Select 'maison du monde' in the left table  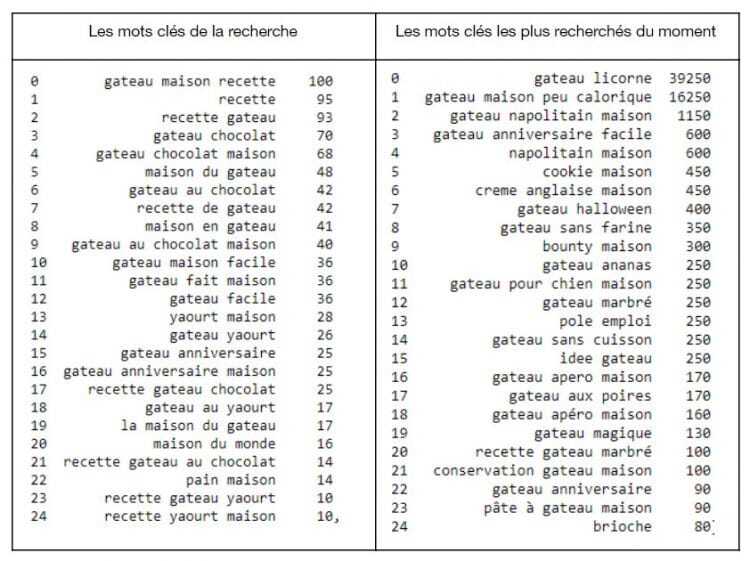pos(214,444)
